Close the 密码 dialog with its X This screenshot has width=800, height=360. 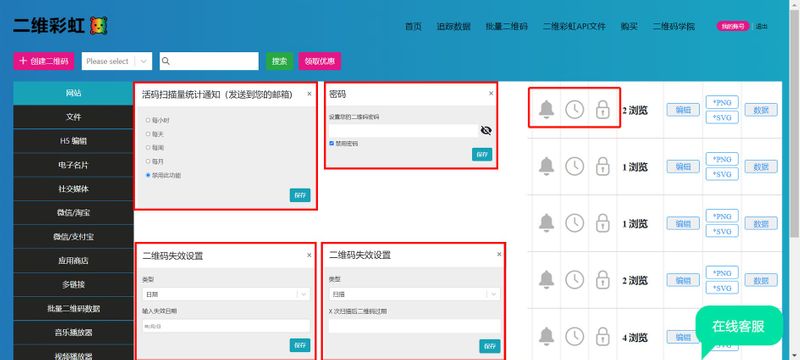click(491, 93)
